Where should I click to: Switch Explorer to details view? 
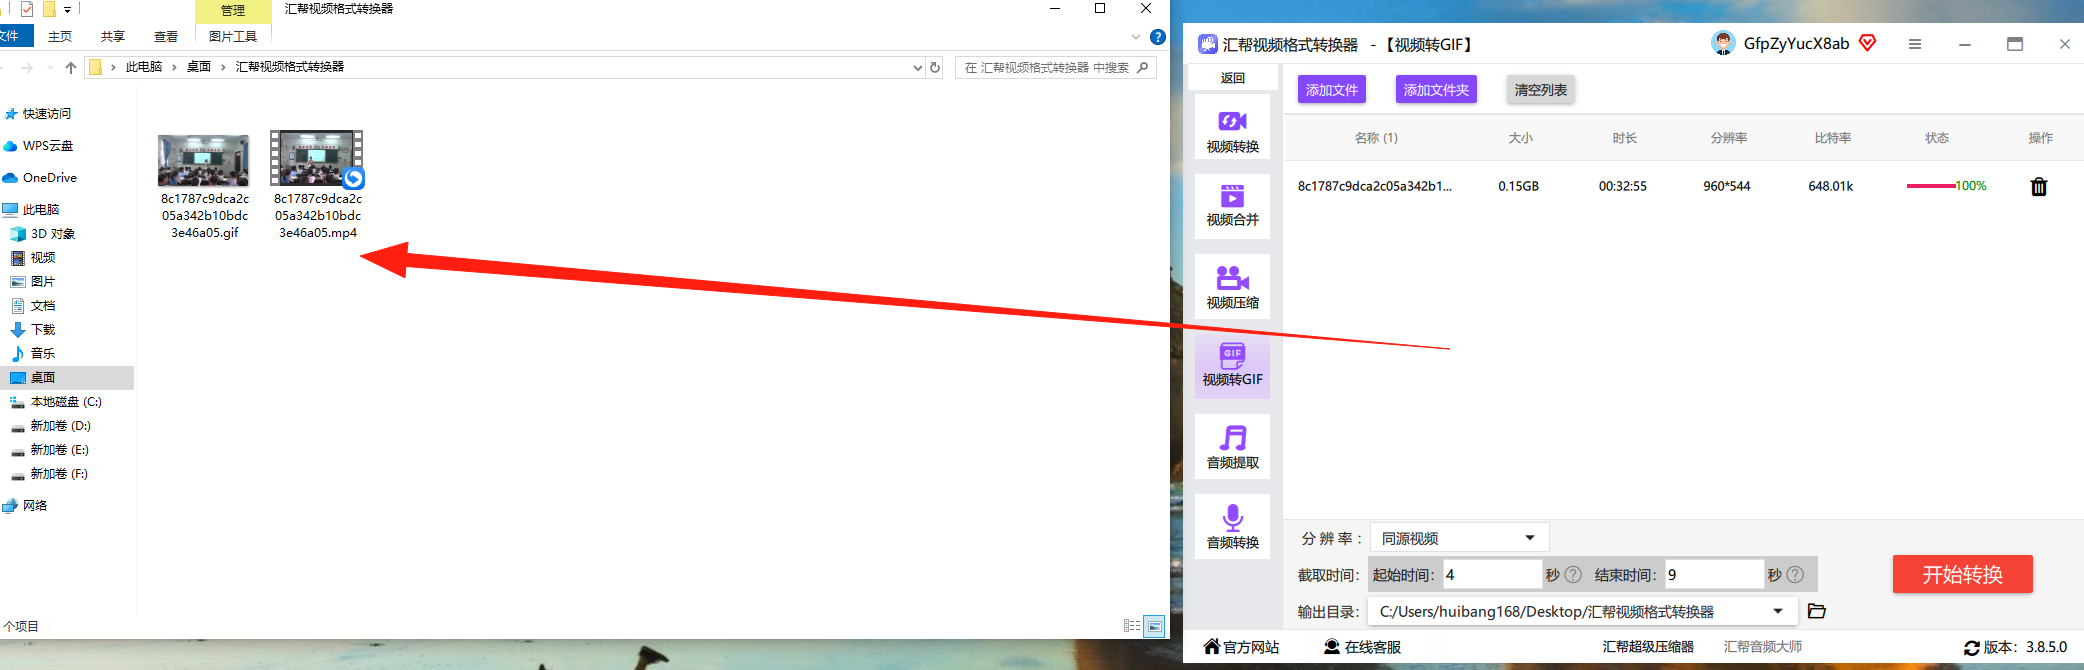click(x=1132, y=626)
